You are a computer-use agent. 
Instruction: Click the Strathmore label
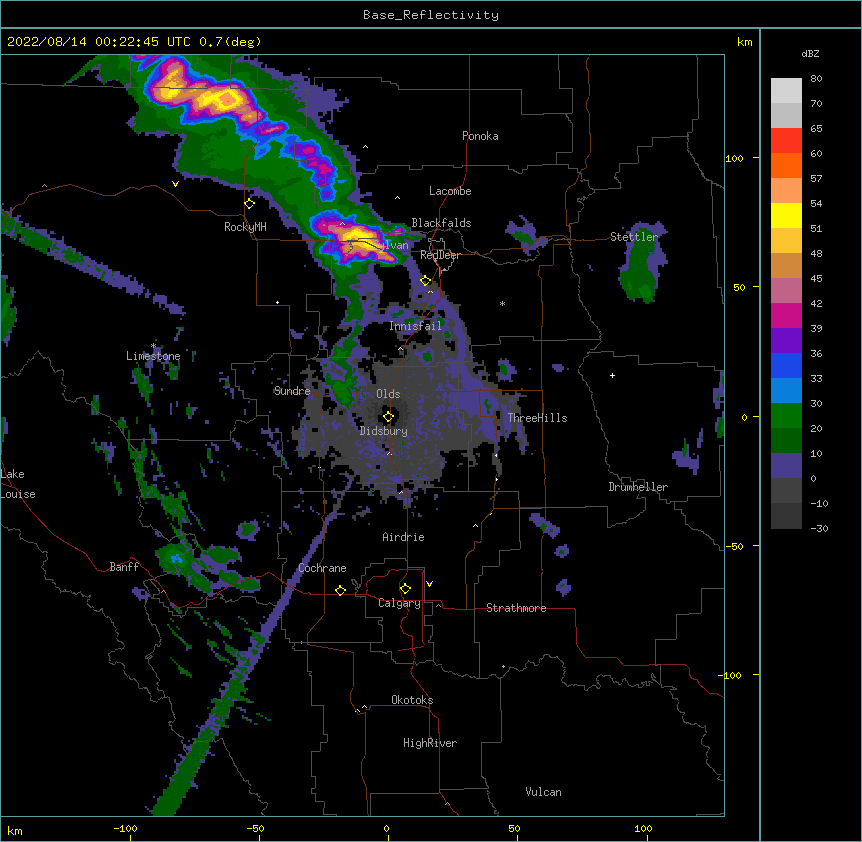click(516, 608)
